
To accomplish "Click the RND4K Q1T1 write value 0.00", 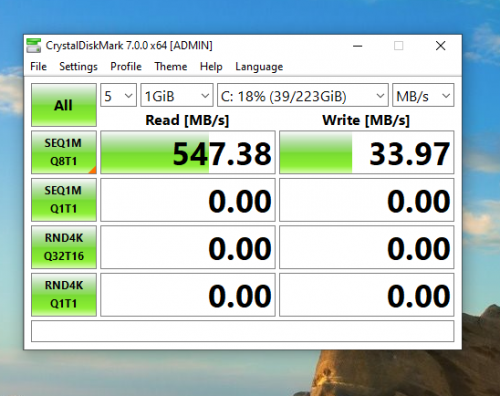I will (367, 295).
